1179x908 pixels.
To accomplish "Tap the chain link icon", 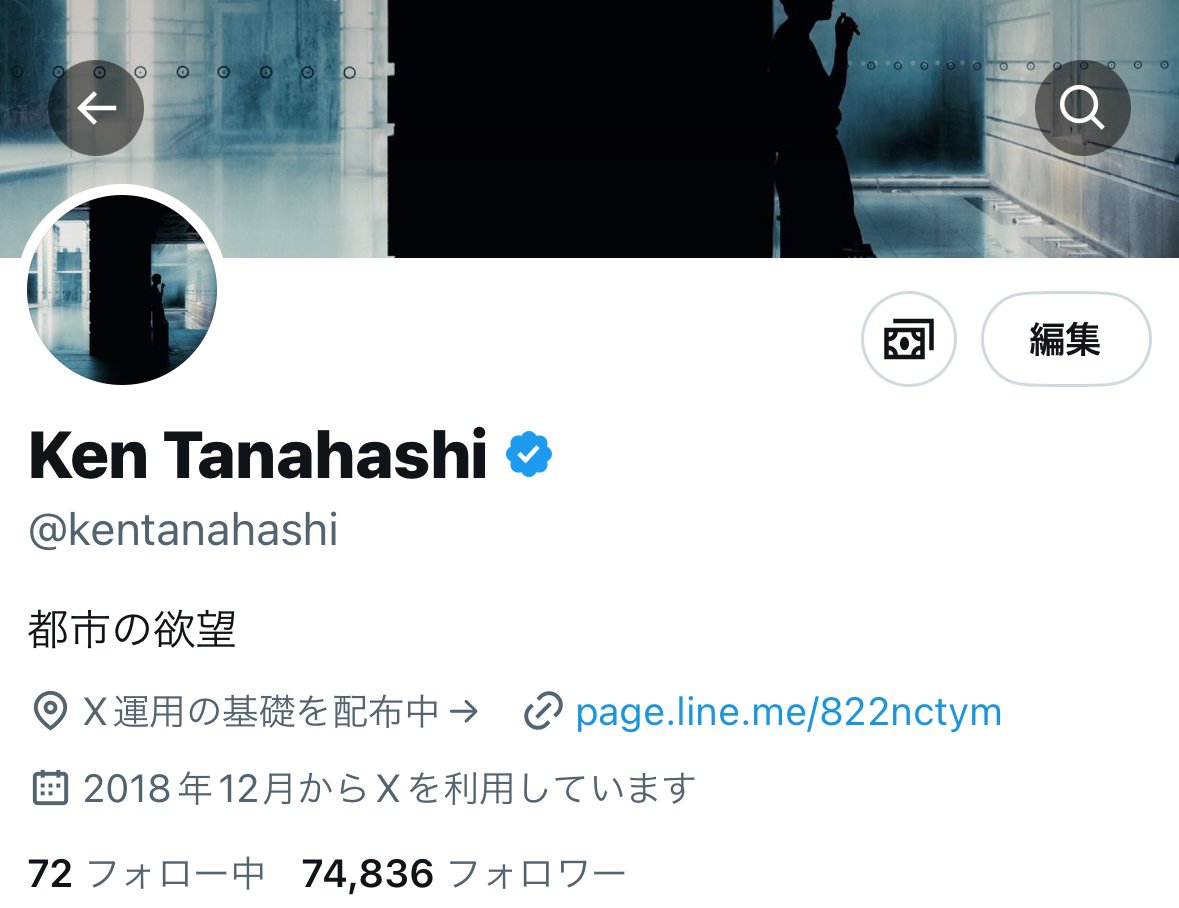I will [x=543, y=711].
